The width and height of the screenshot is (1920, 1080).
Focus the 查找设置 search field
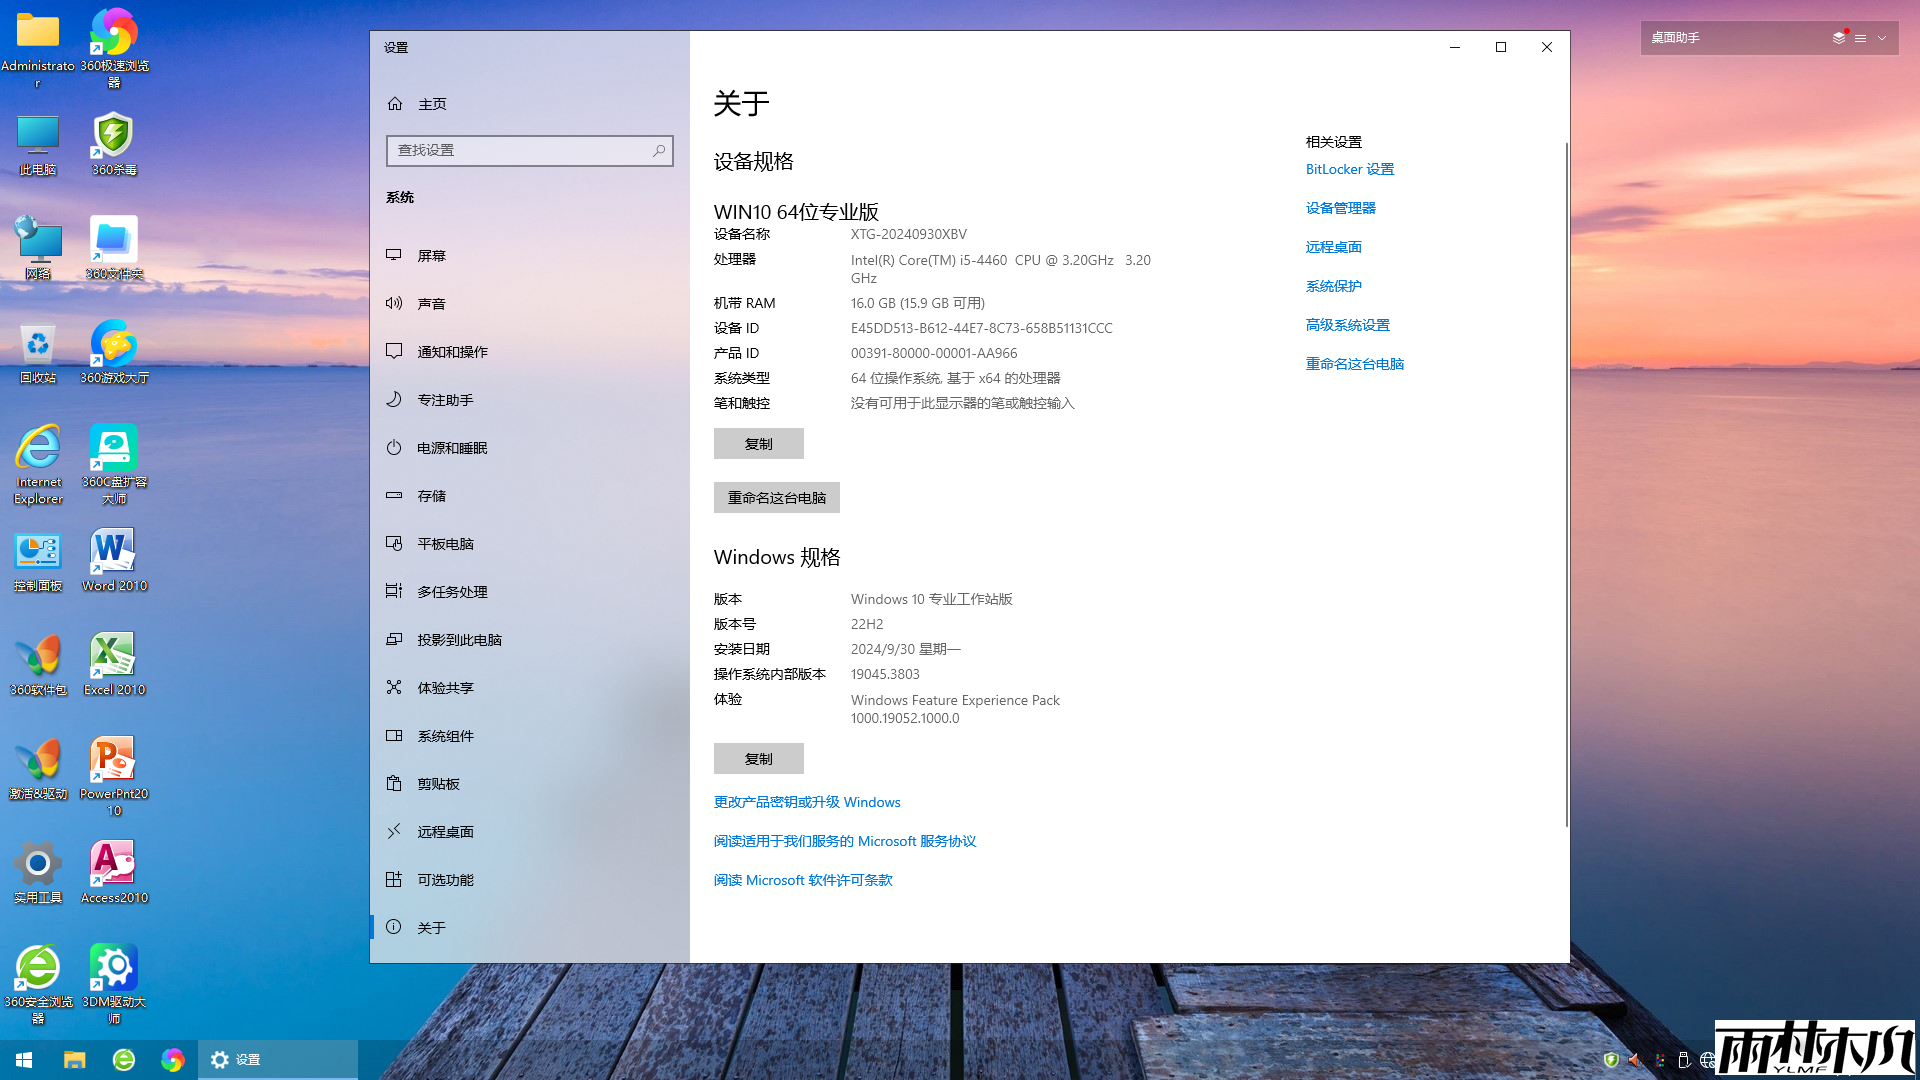tap(529, 150)
